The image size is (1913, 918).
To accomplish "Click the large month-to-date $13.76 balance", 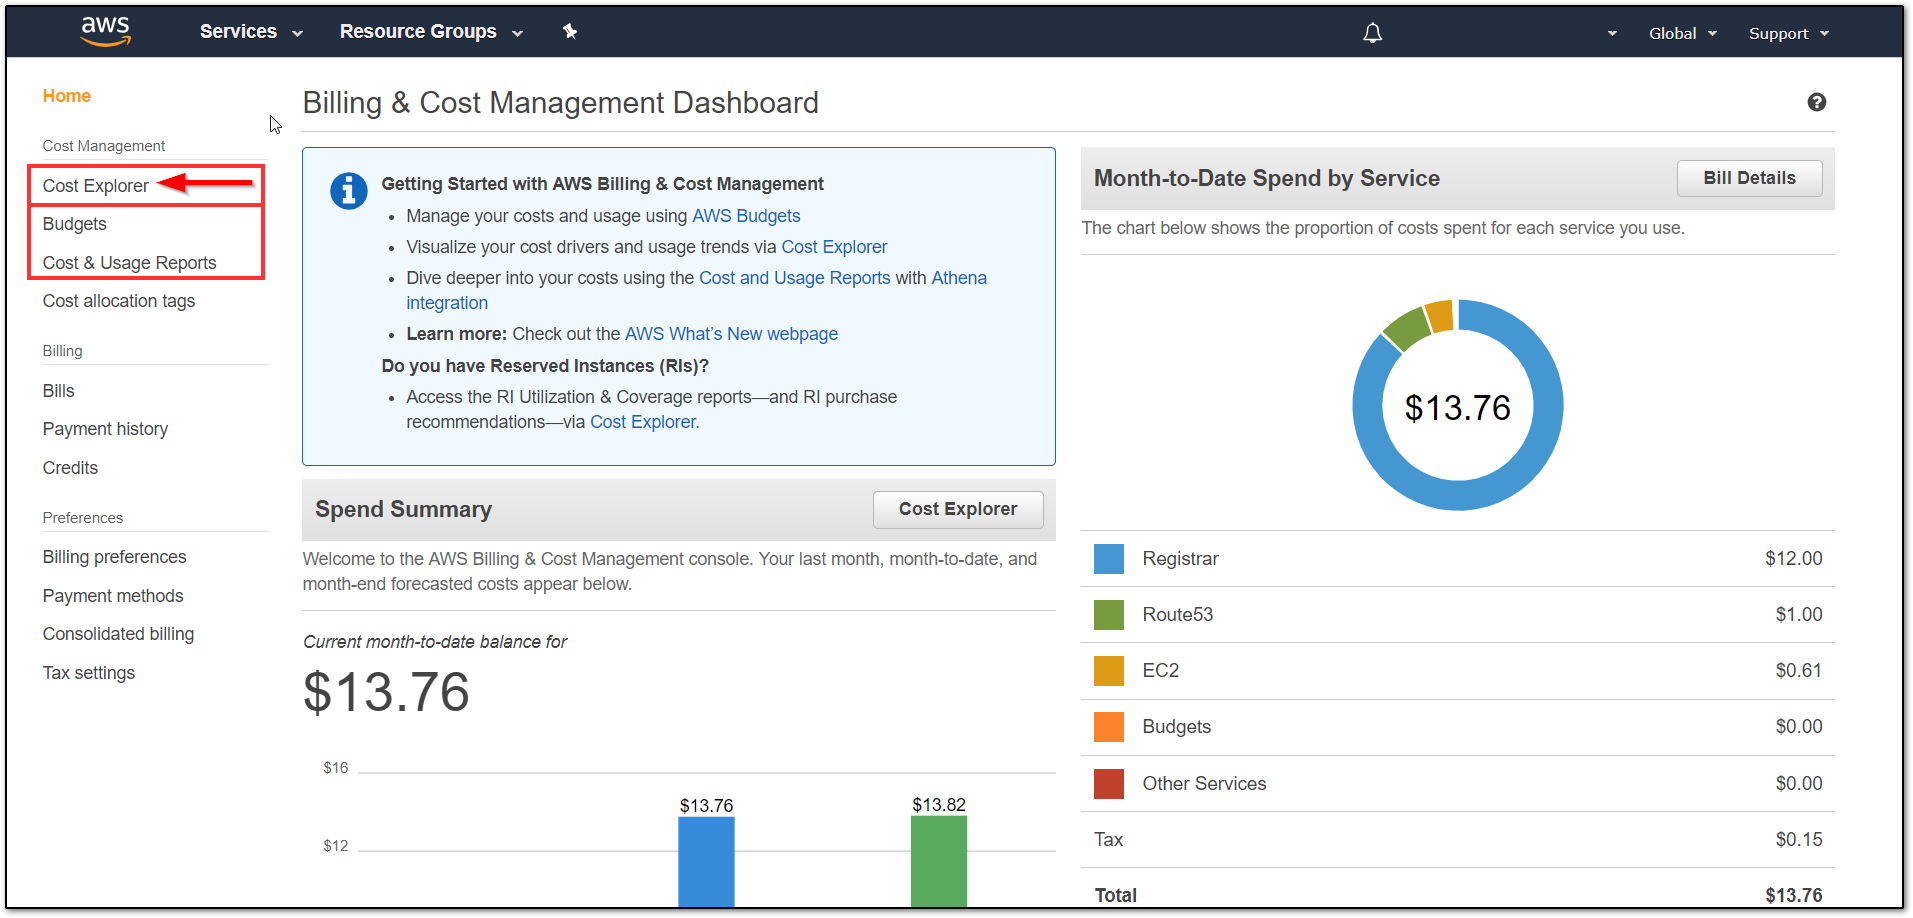I will tap(387, 692).
